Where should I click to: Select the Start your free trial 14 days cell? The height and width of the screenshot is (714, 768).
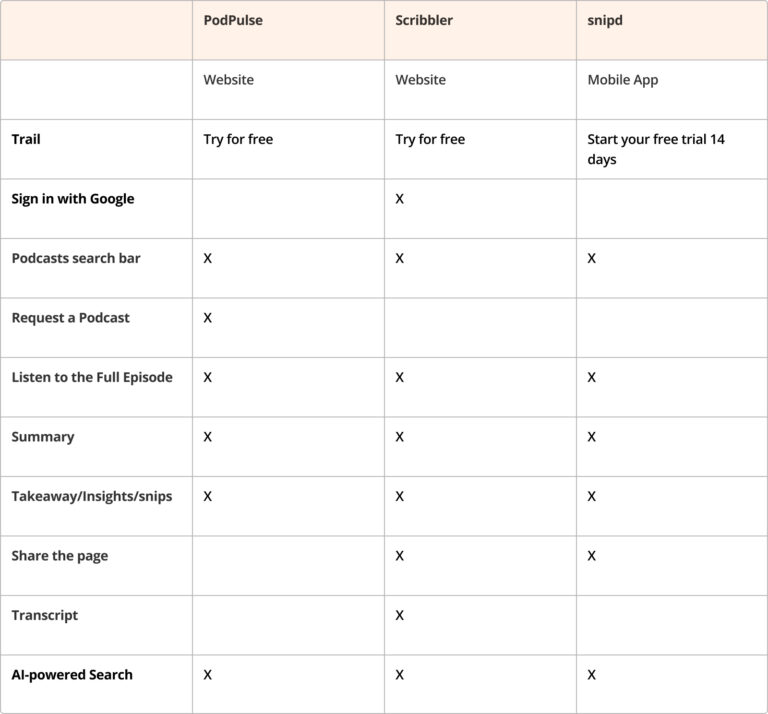pos(656,149)
